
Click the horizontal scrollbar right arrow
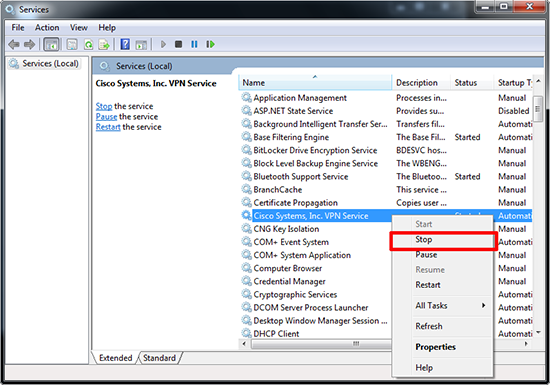tap(526, 344)
